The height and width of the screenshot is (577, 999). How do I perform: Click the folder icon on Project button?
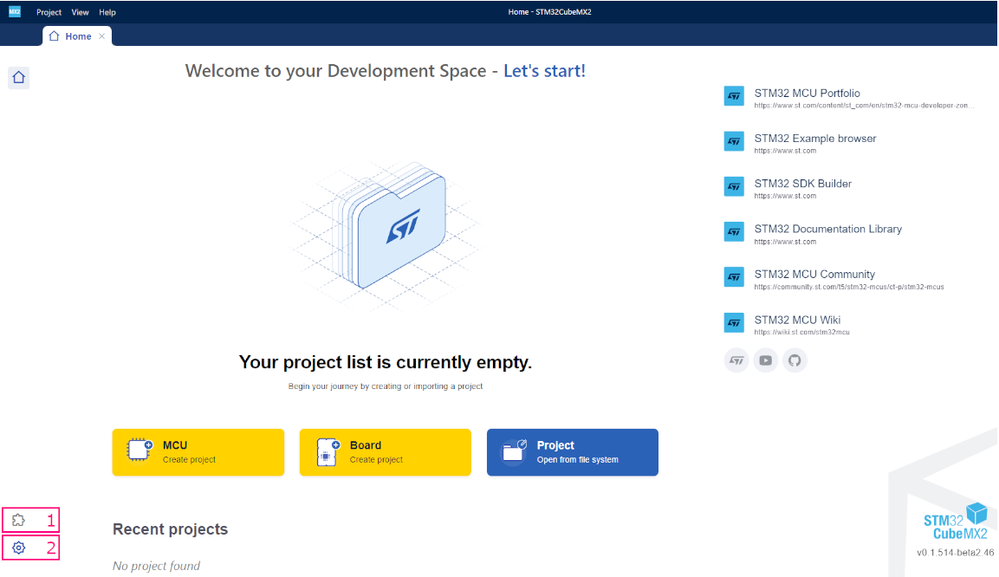point(514,451)
